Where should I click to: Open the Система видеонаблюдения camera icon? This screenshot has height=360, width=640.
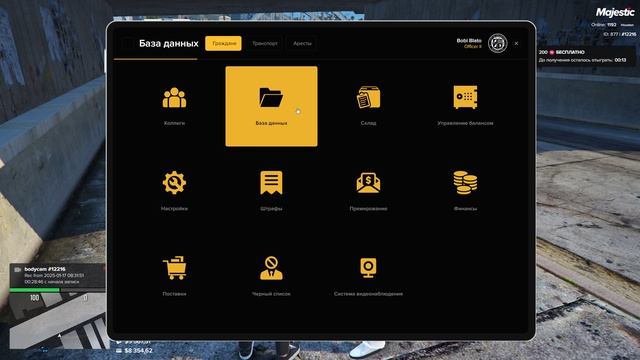coord(368,268)
